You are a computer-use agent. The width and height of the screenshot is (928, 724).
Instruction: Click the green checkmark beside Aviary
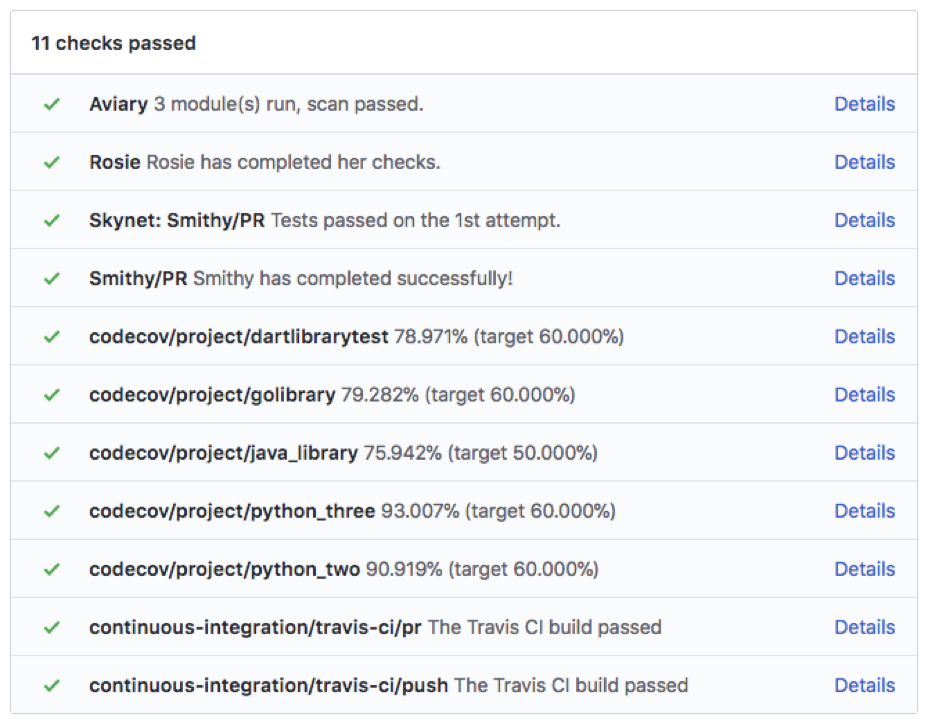click(x=52, y=105)
